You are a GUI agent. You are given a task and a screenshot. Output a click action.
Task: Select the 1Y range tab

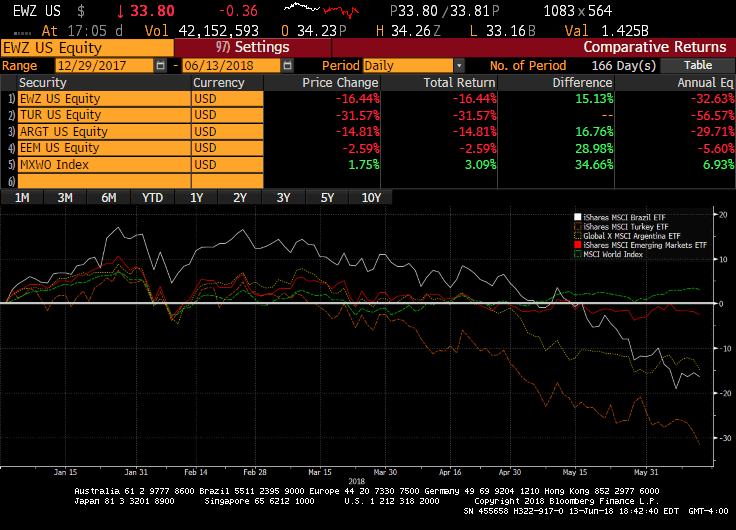click(x=196, y=198)
